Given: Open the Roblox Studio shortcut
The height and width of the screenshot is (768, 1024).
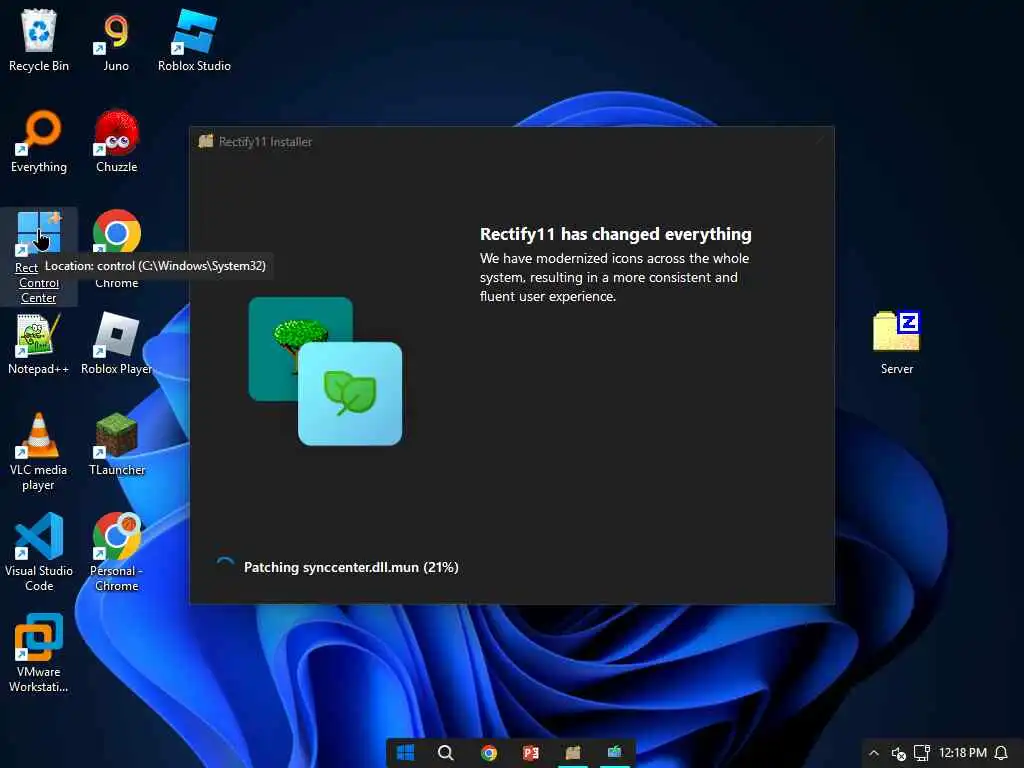Looking at the screenshot, I should click(194, 40).
